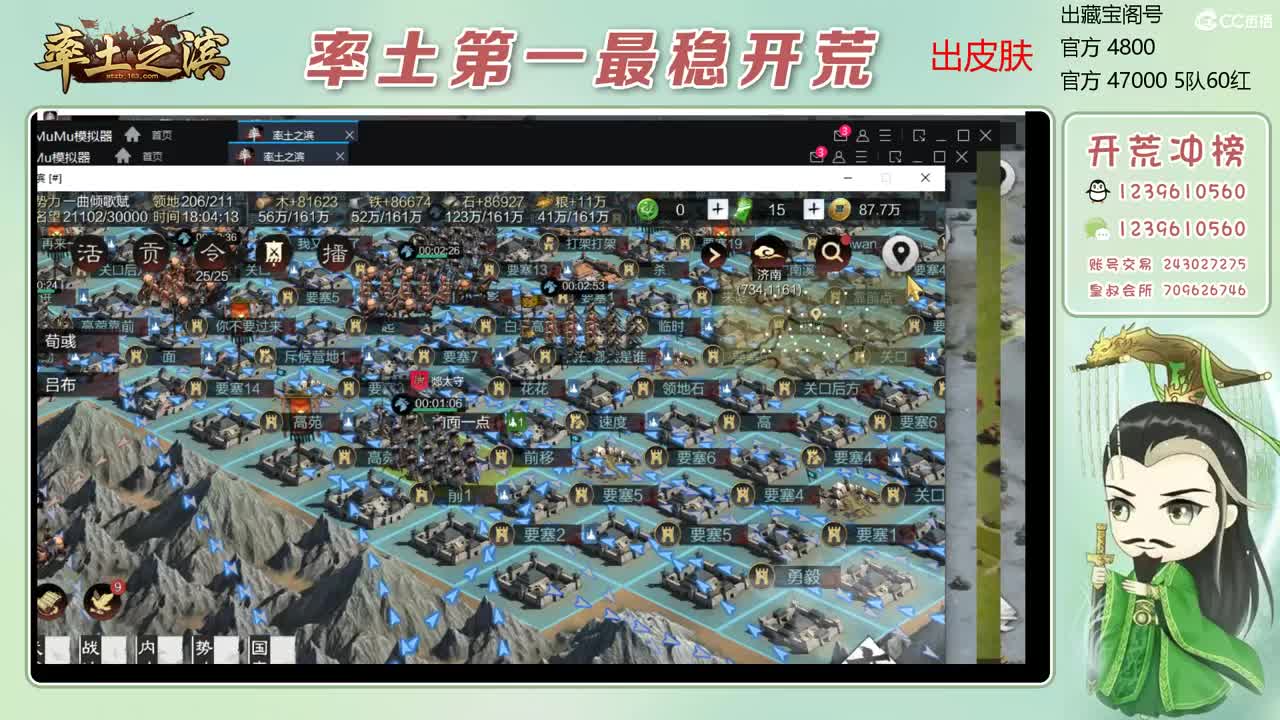Screen dimensions: 1280x720
Task: Click the 粮+11万 grain resource readout
Action: [x=571, y=201]
